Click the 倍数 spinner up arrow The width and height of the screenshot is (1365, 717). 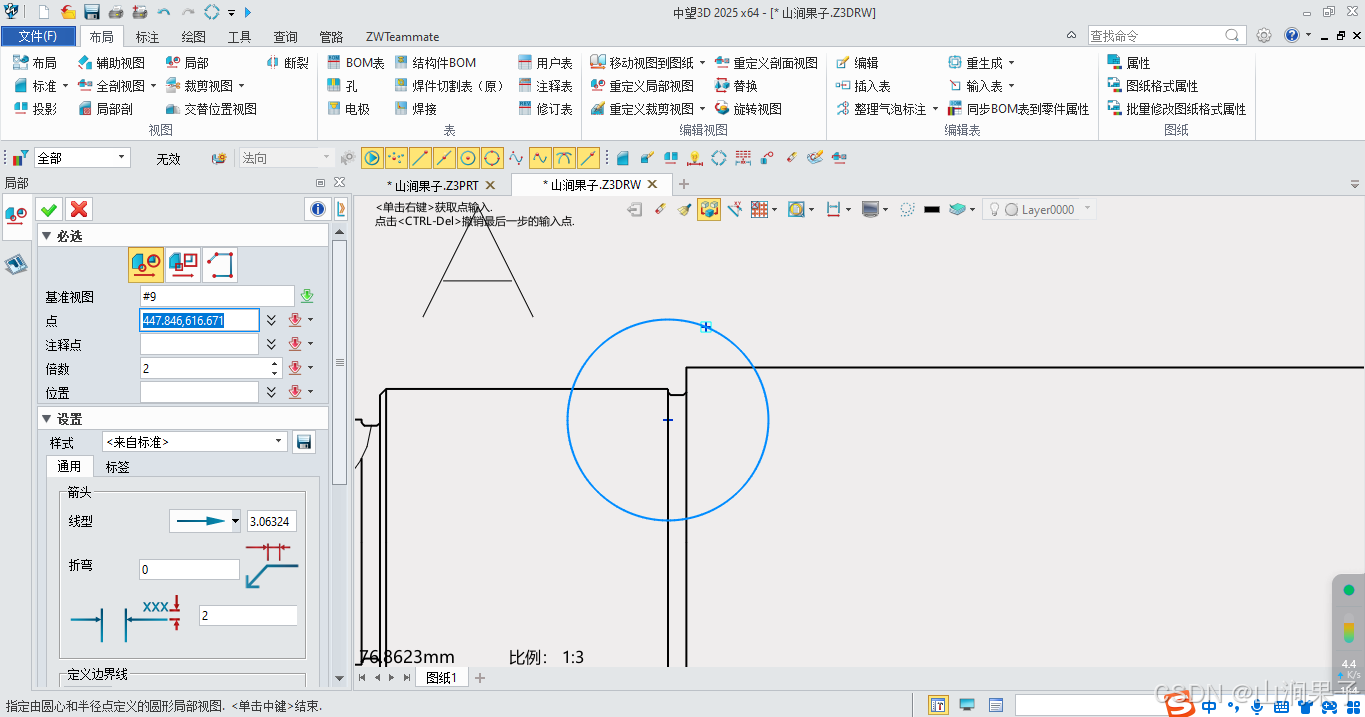274,363
